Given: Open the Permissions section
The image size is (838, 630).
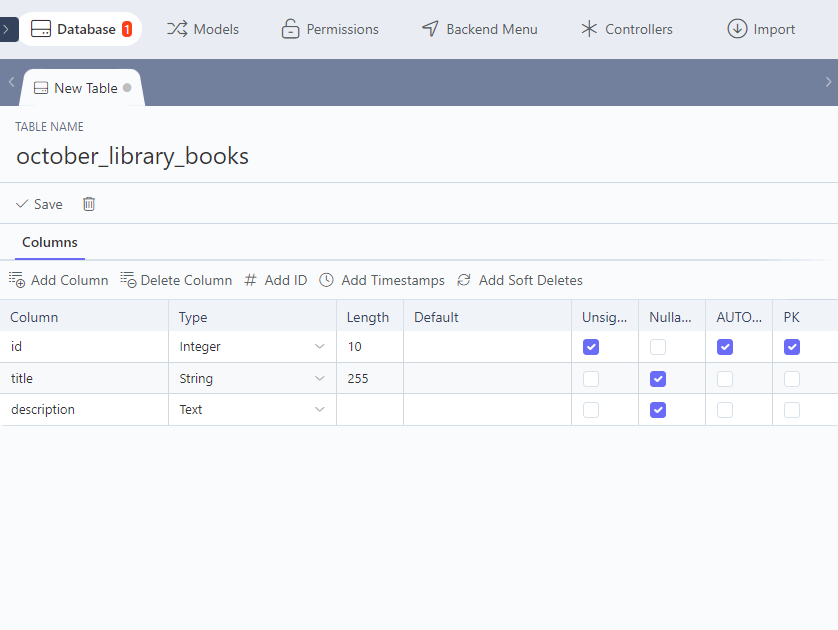Looking at the screenshot, I should pyautogui.click(x=330, y=29).
